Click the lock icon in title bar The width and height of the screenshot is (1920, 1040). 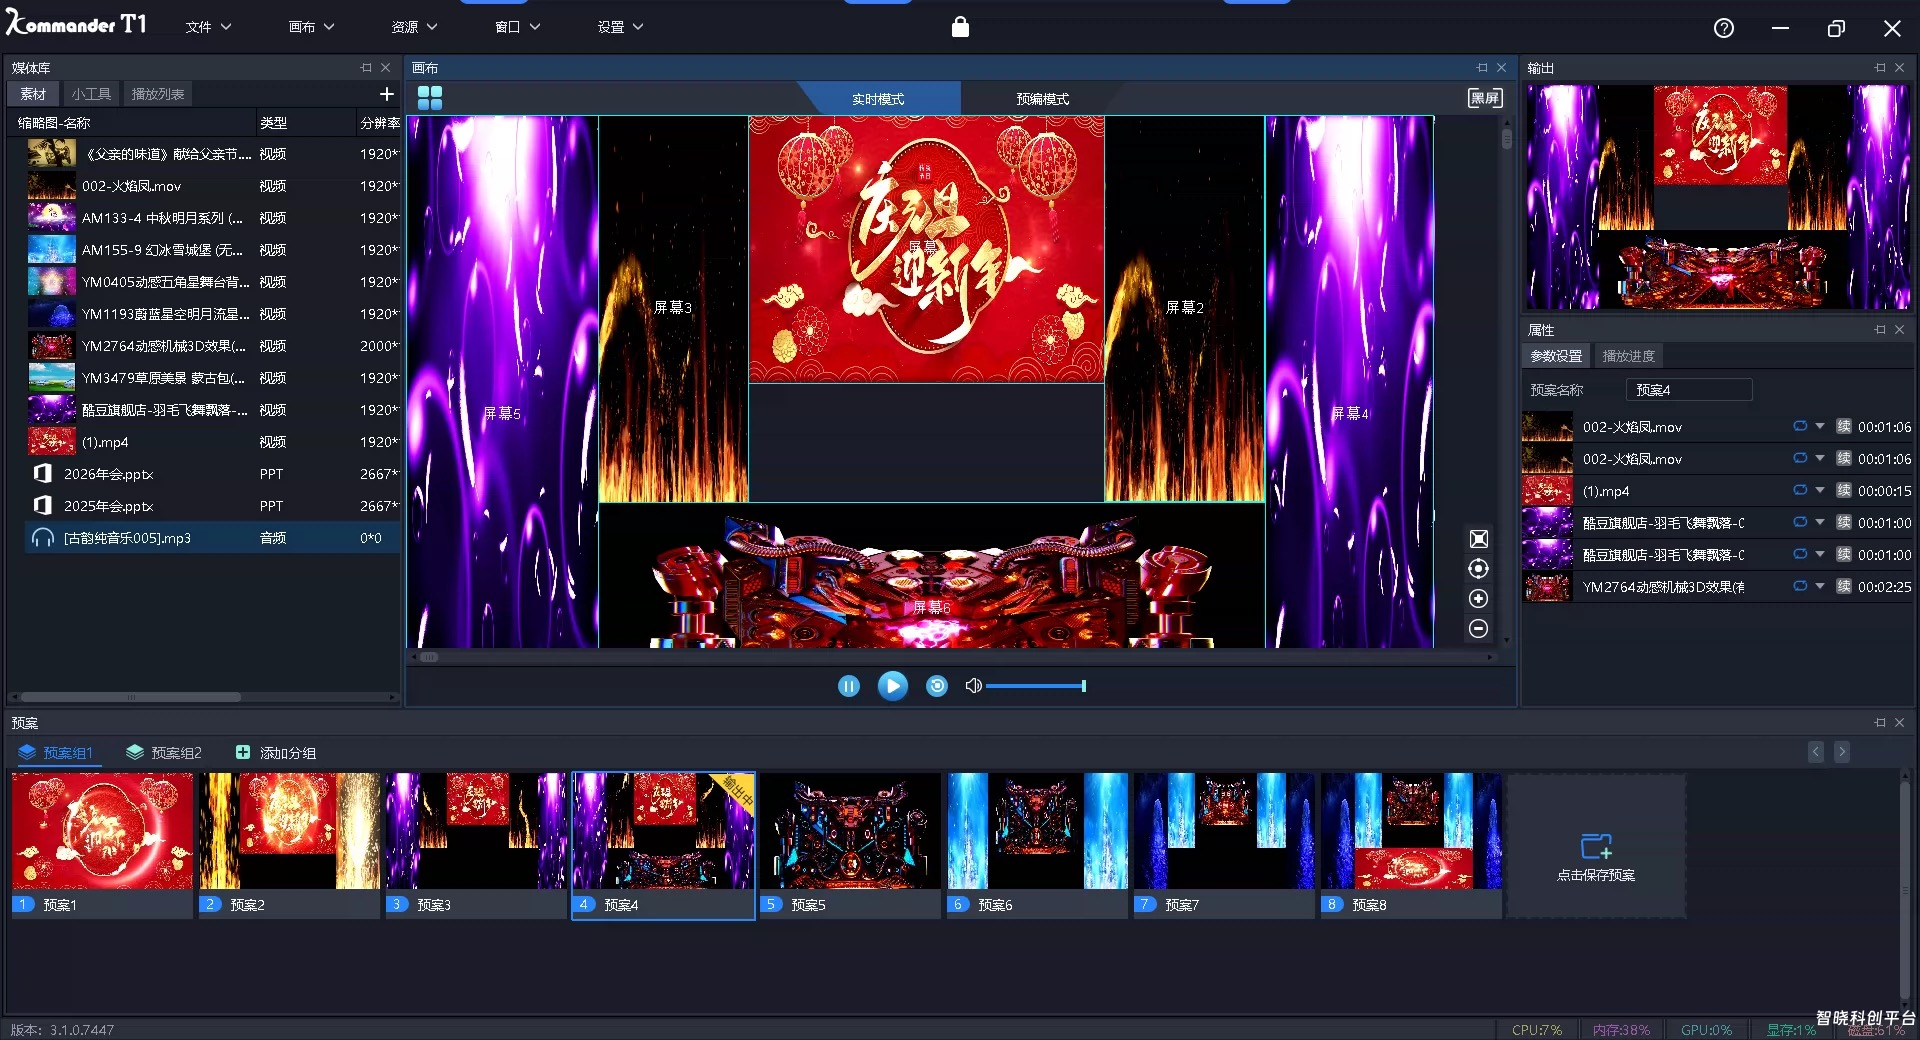[x=960, y=27]
